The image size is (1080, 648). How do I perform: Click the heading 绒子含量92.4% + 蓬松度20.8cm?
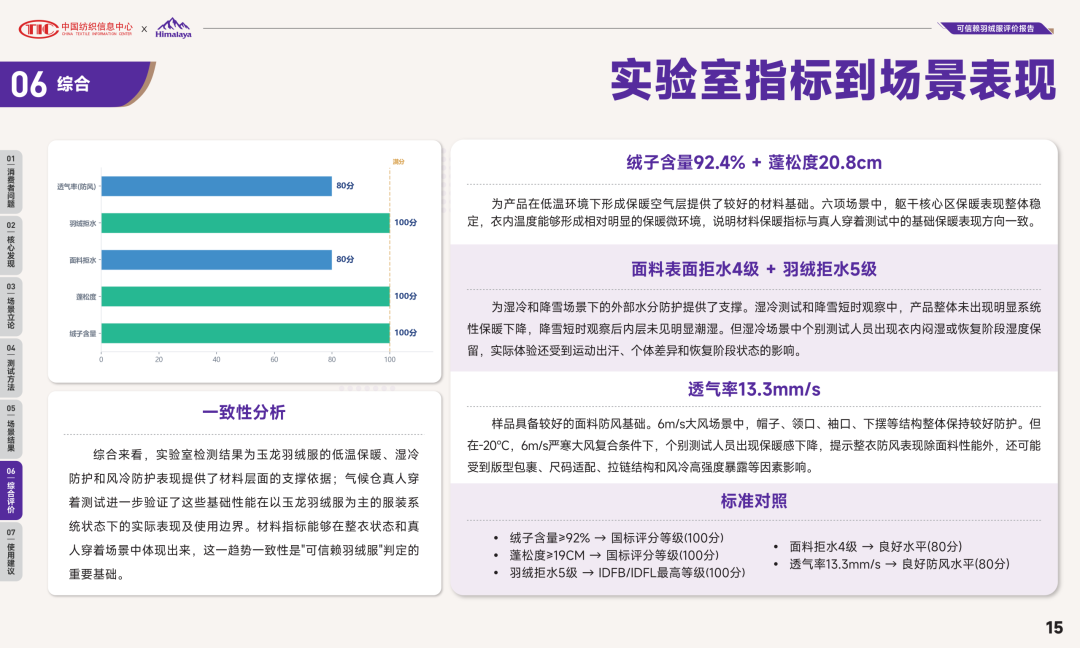tap(754, 163)
